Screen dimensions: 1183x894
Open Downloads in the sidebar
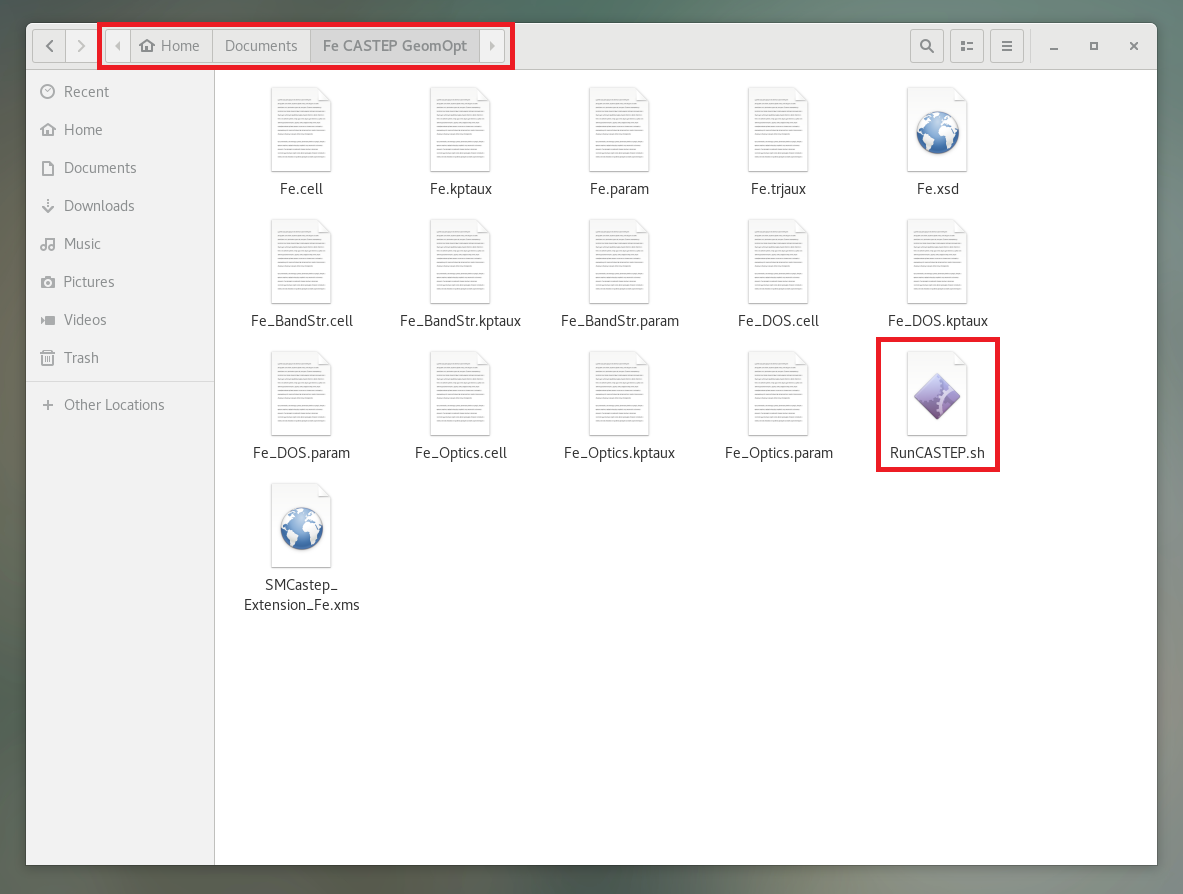tap(98, 206)
